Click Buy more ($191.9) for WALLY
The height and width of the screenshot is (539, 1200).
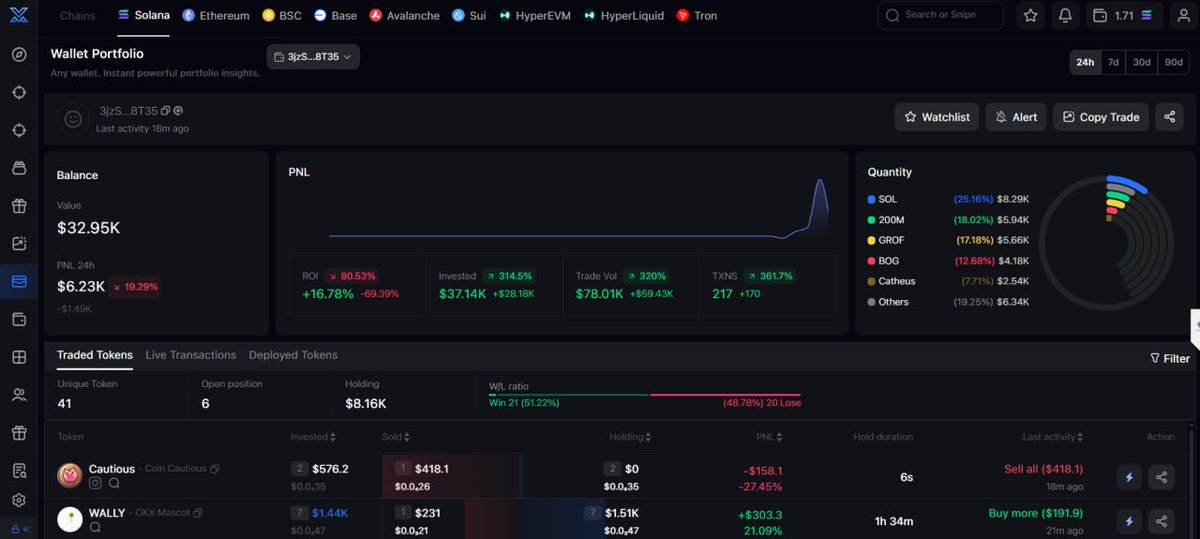coord(1035,513)
